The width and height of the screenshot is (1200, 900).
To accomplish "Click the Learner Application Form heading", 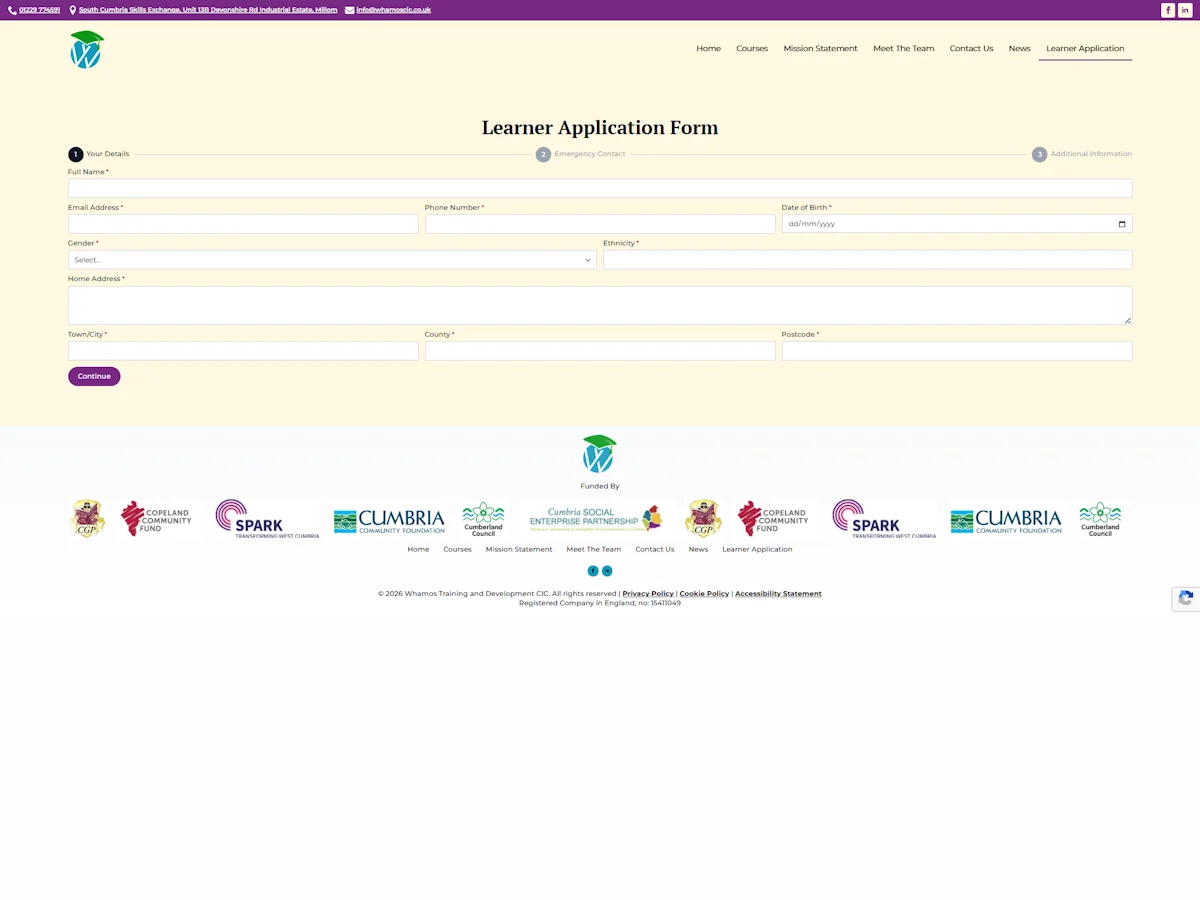I will coord(600,127).
